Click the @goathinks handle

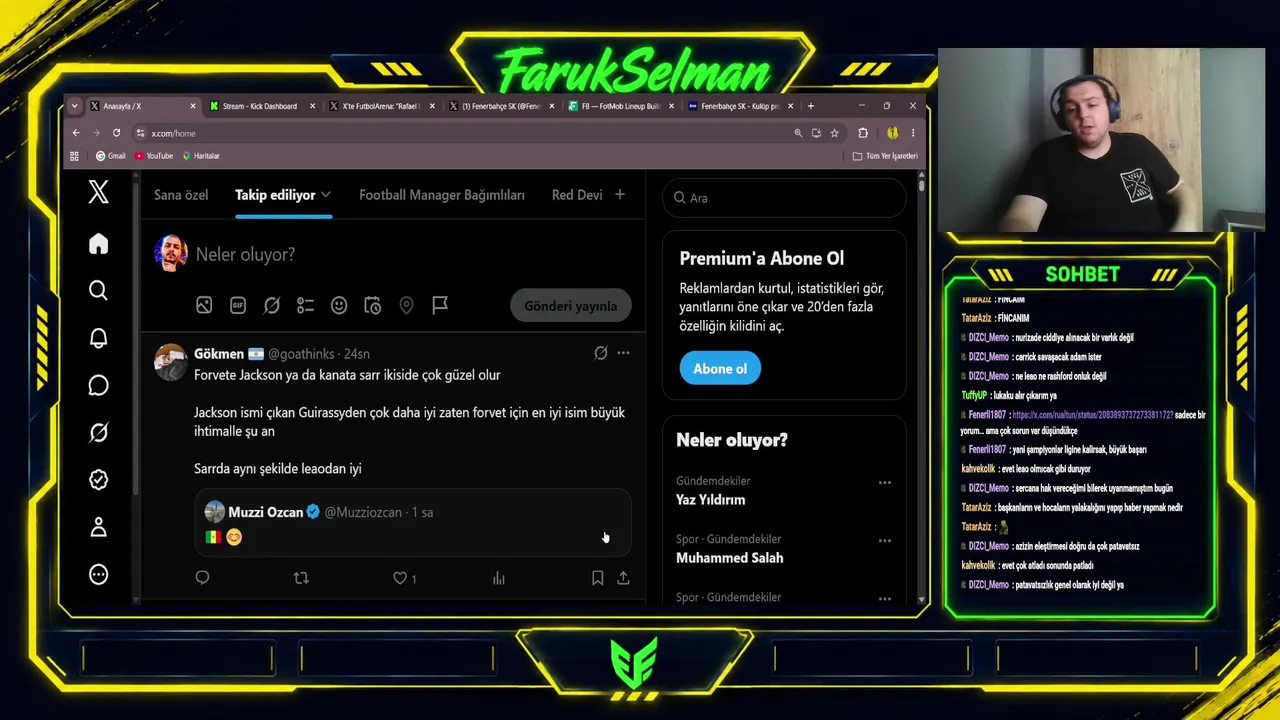pos(302,354)
